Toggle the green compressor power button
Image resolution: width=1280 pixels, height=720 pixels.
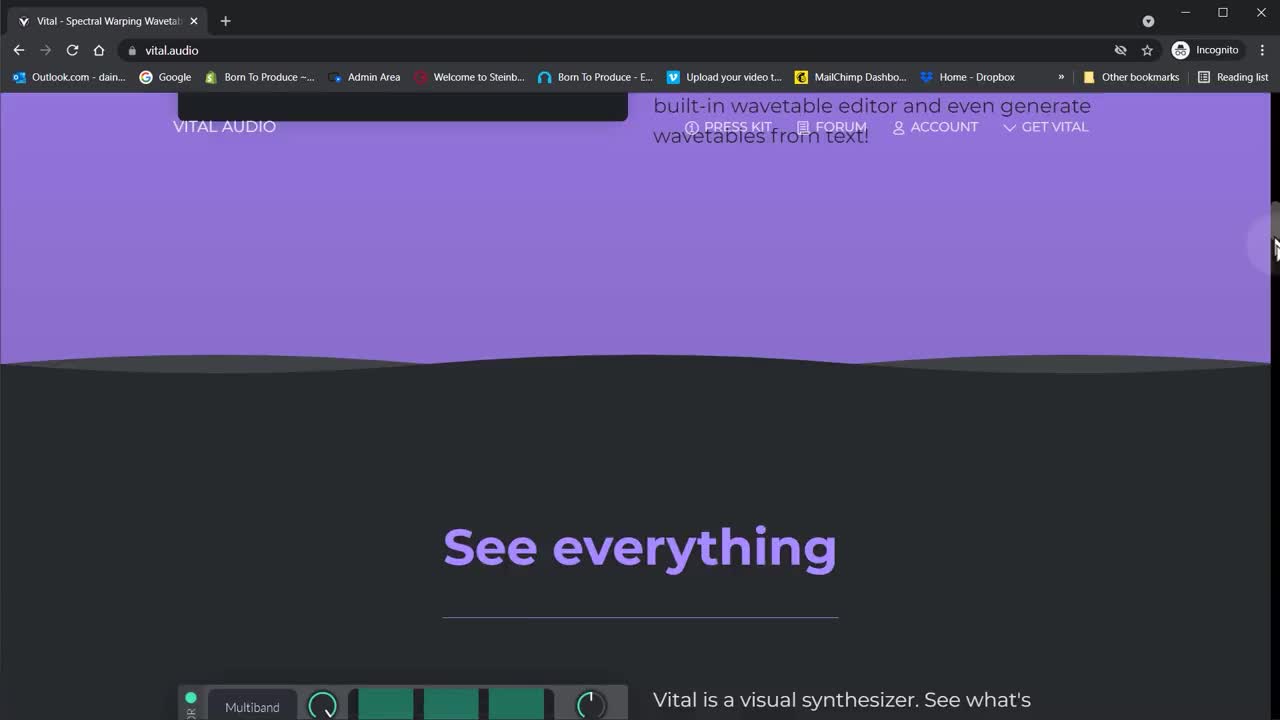[191, 698]
